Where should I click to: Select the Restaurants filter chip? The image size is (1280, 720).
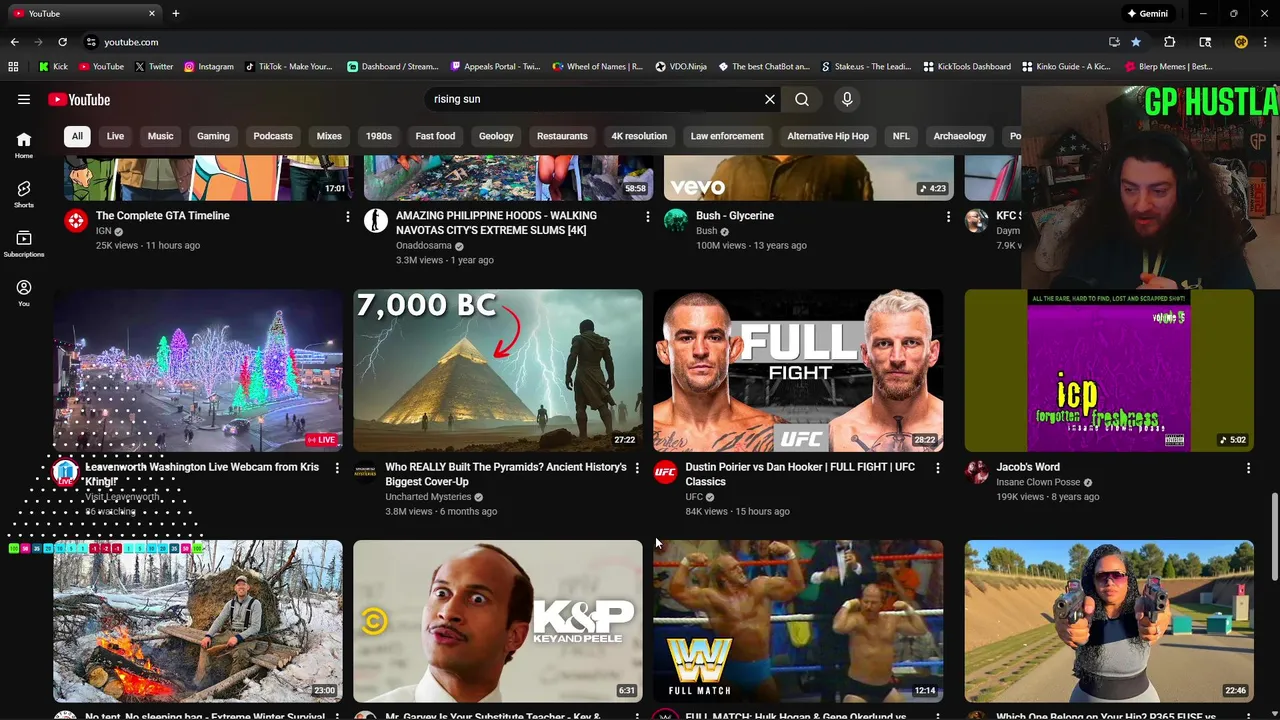click(562, 136)
